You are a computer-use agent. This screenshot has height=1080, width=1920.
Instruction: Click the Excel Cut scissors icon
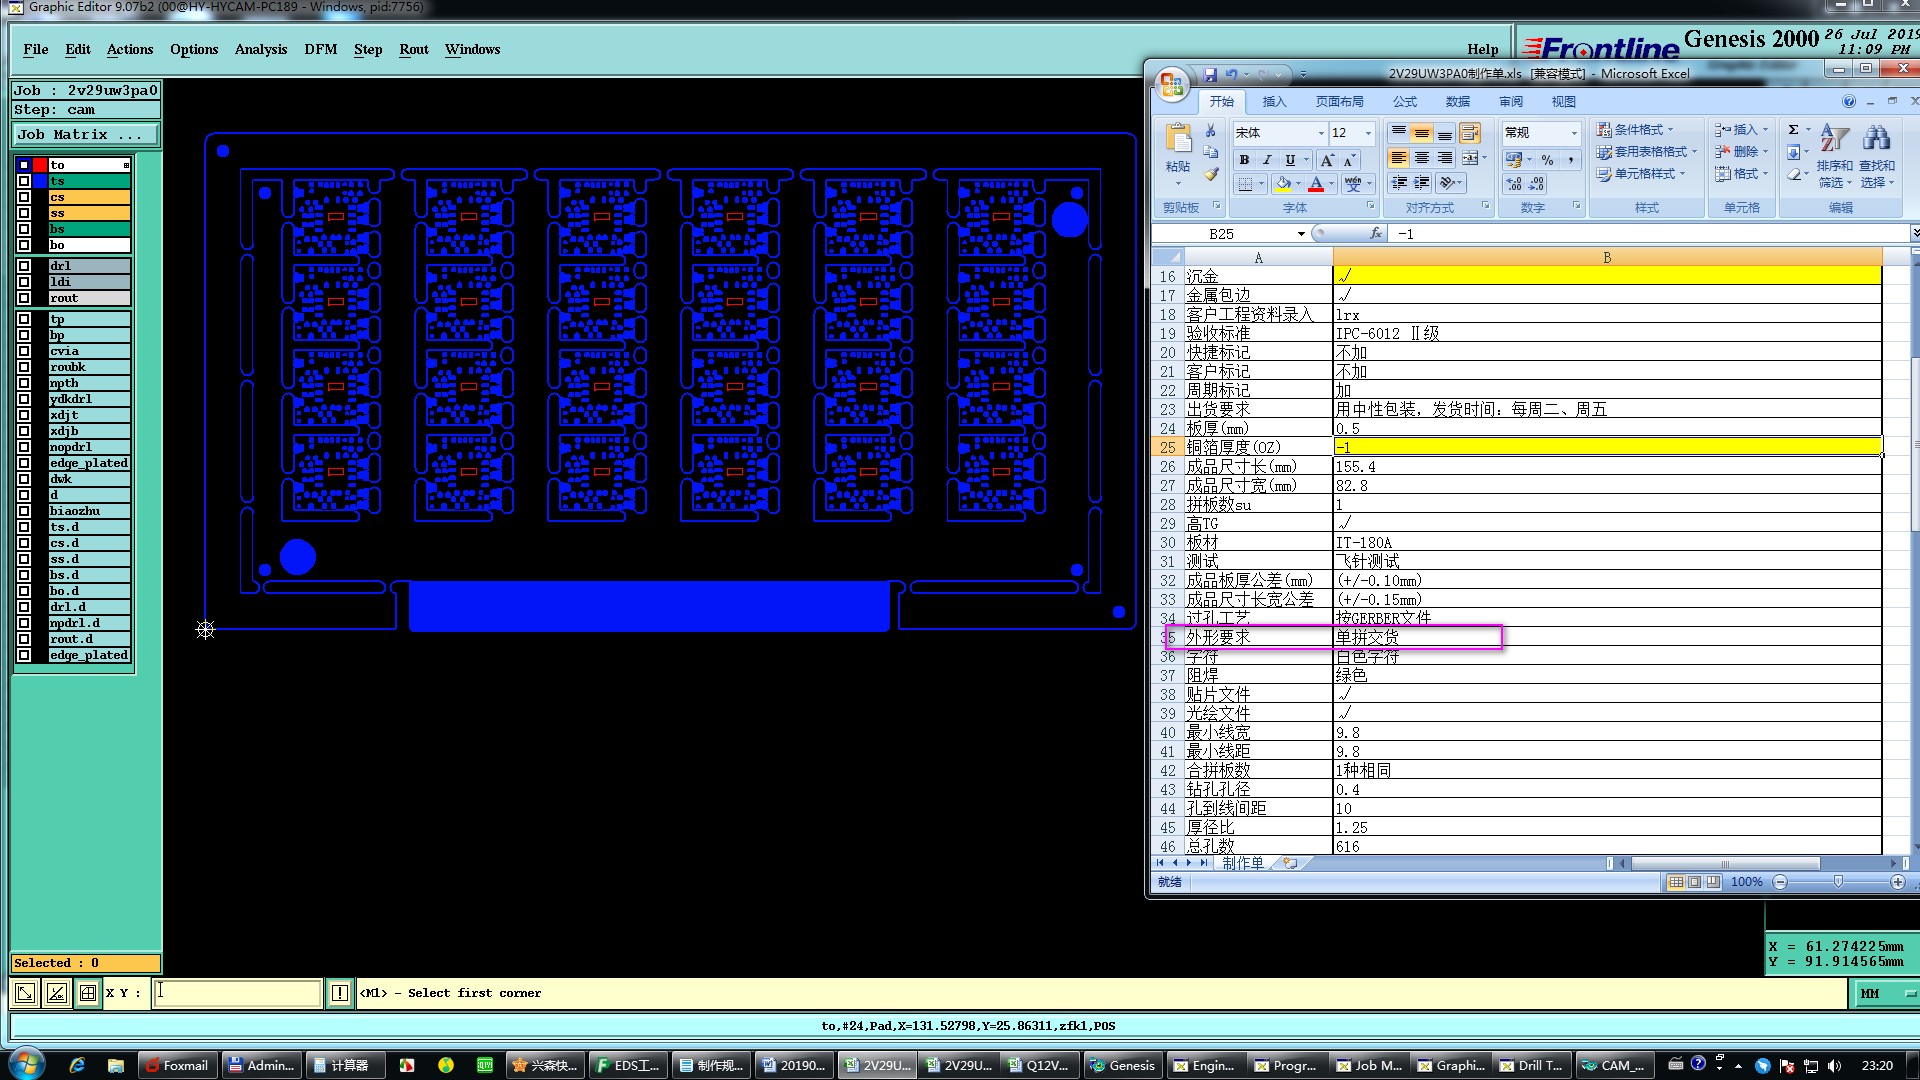(1211, 131)
